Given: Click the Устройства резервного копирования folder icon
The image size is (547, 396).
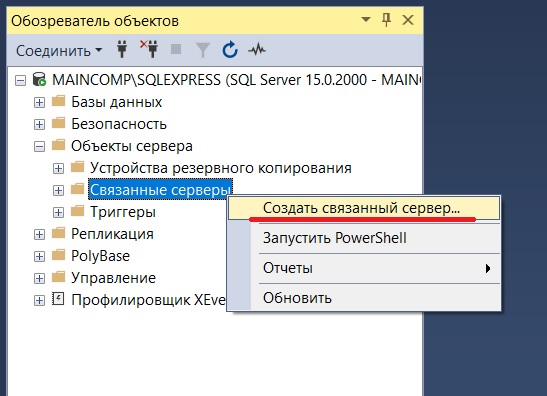Looking at the screenshot, I should coord(77,167).
